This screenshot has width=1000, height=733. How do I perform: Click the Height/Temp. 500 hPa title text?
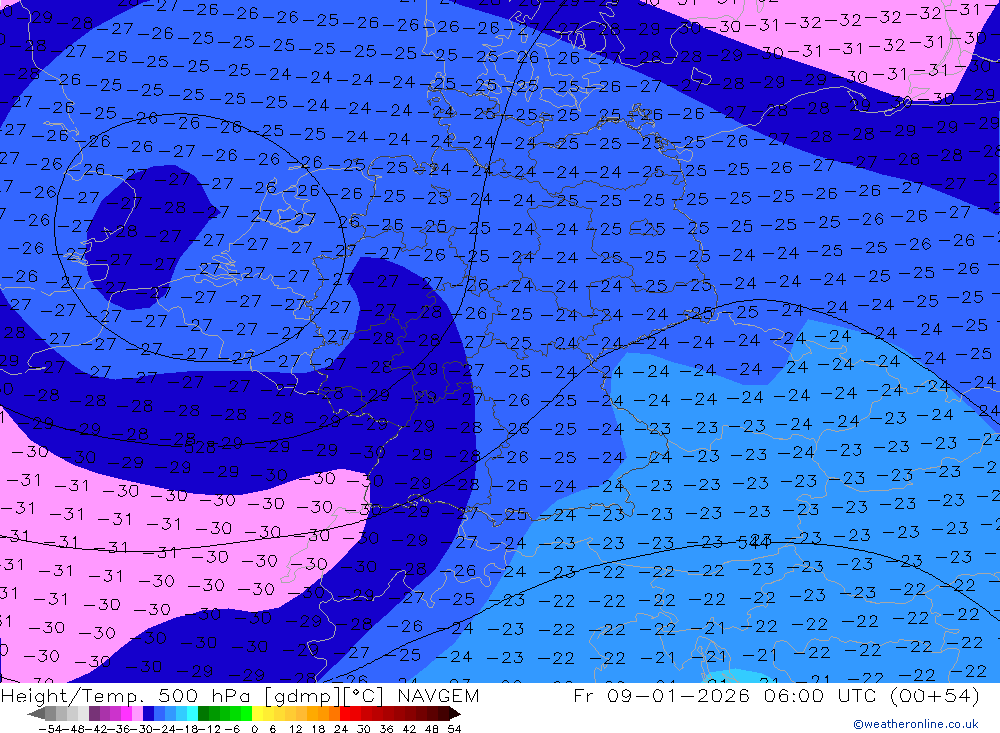(x=126, y=696)
